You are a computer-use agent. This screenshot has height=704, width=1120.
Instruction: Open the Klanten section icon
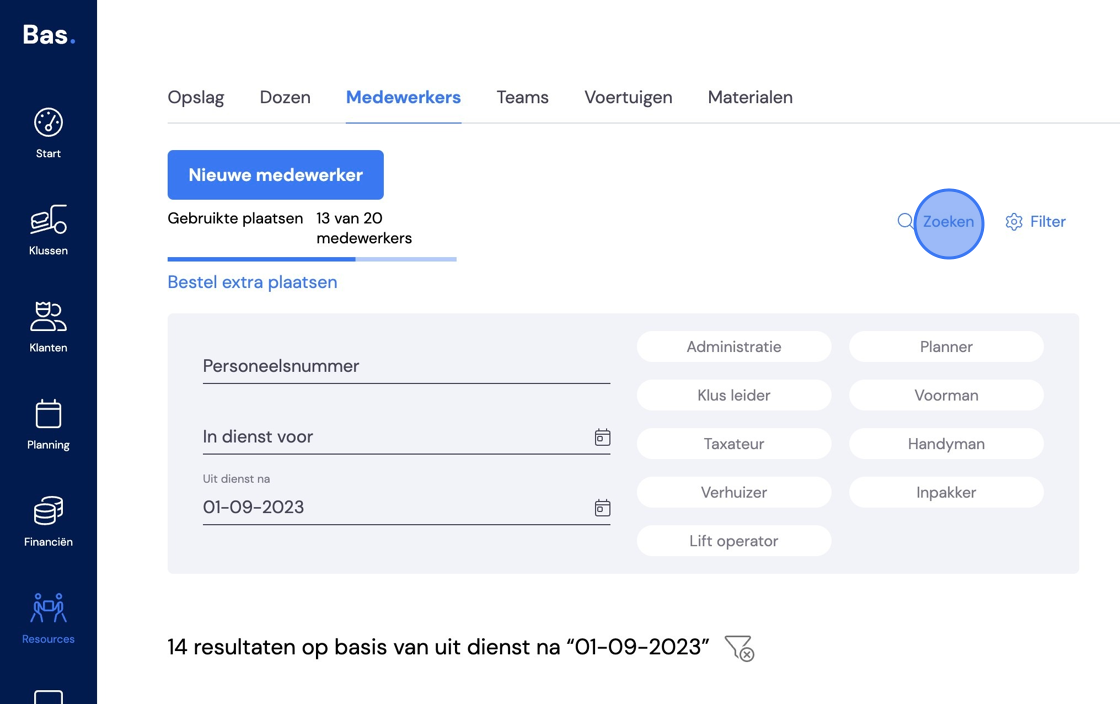(x=49, y=316)
